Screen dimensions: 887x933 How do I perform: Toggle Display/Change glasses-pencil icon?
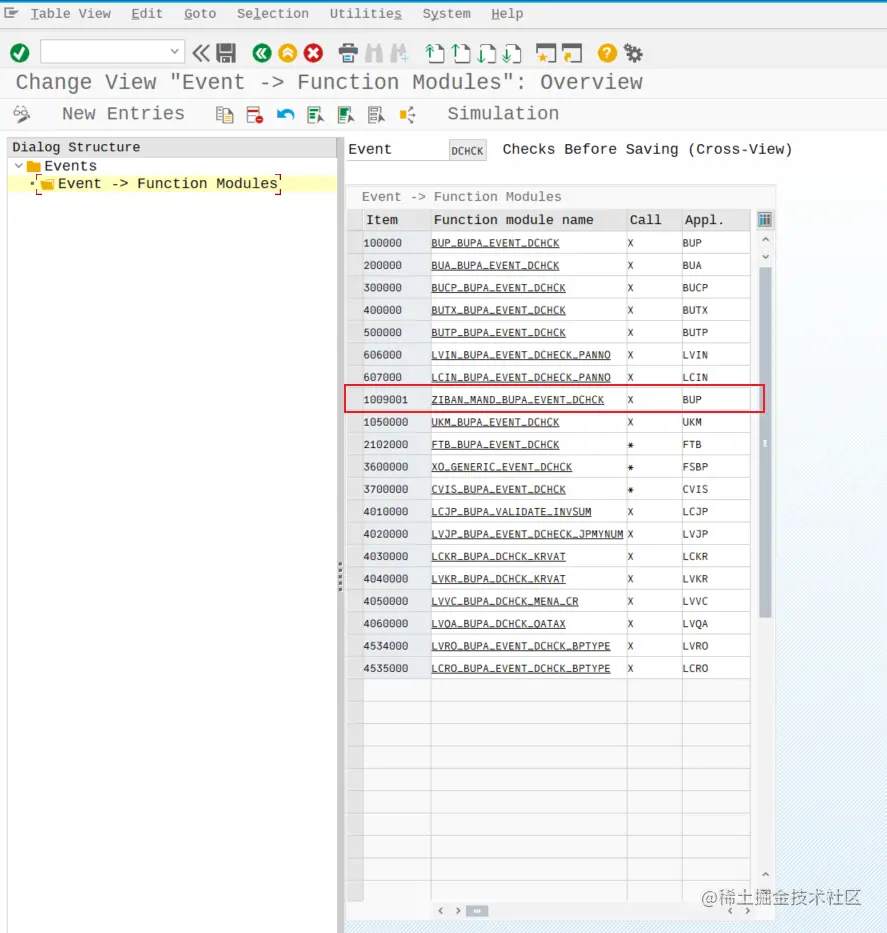point(22,114)
